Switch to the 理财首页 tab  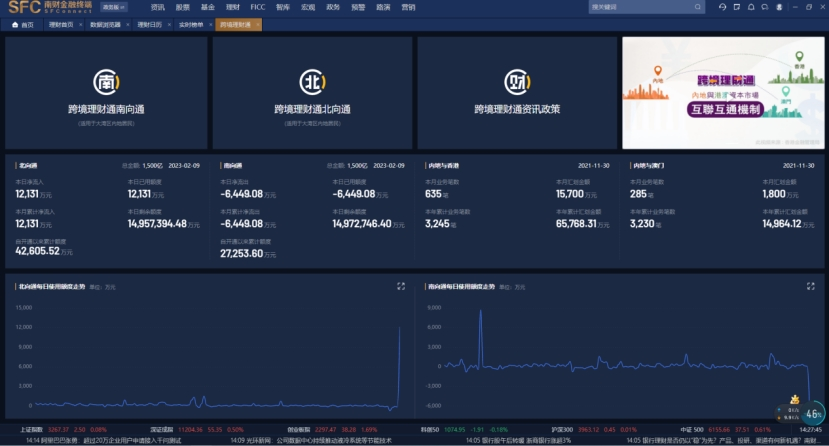pos(61,25)
